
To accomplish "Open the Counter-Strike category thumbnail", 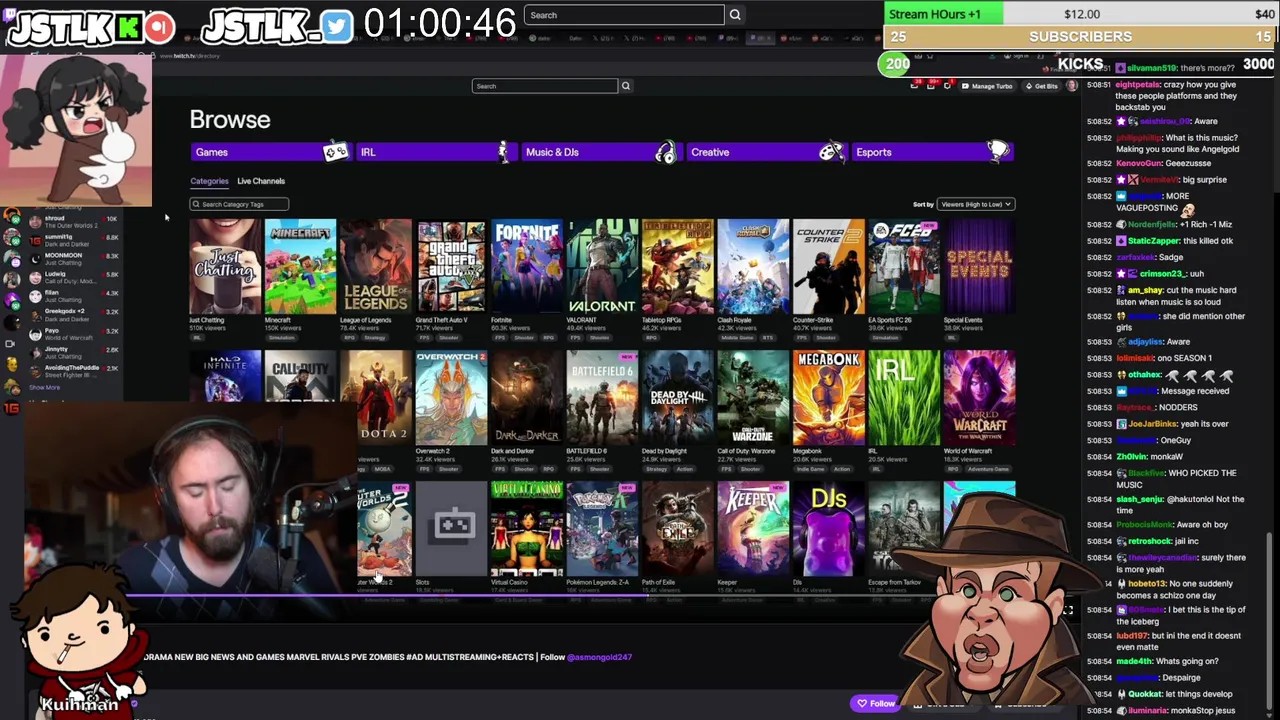I will pyautogui.click(x=829, y=267).
